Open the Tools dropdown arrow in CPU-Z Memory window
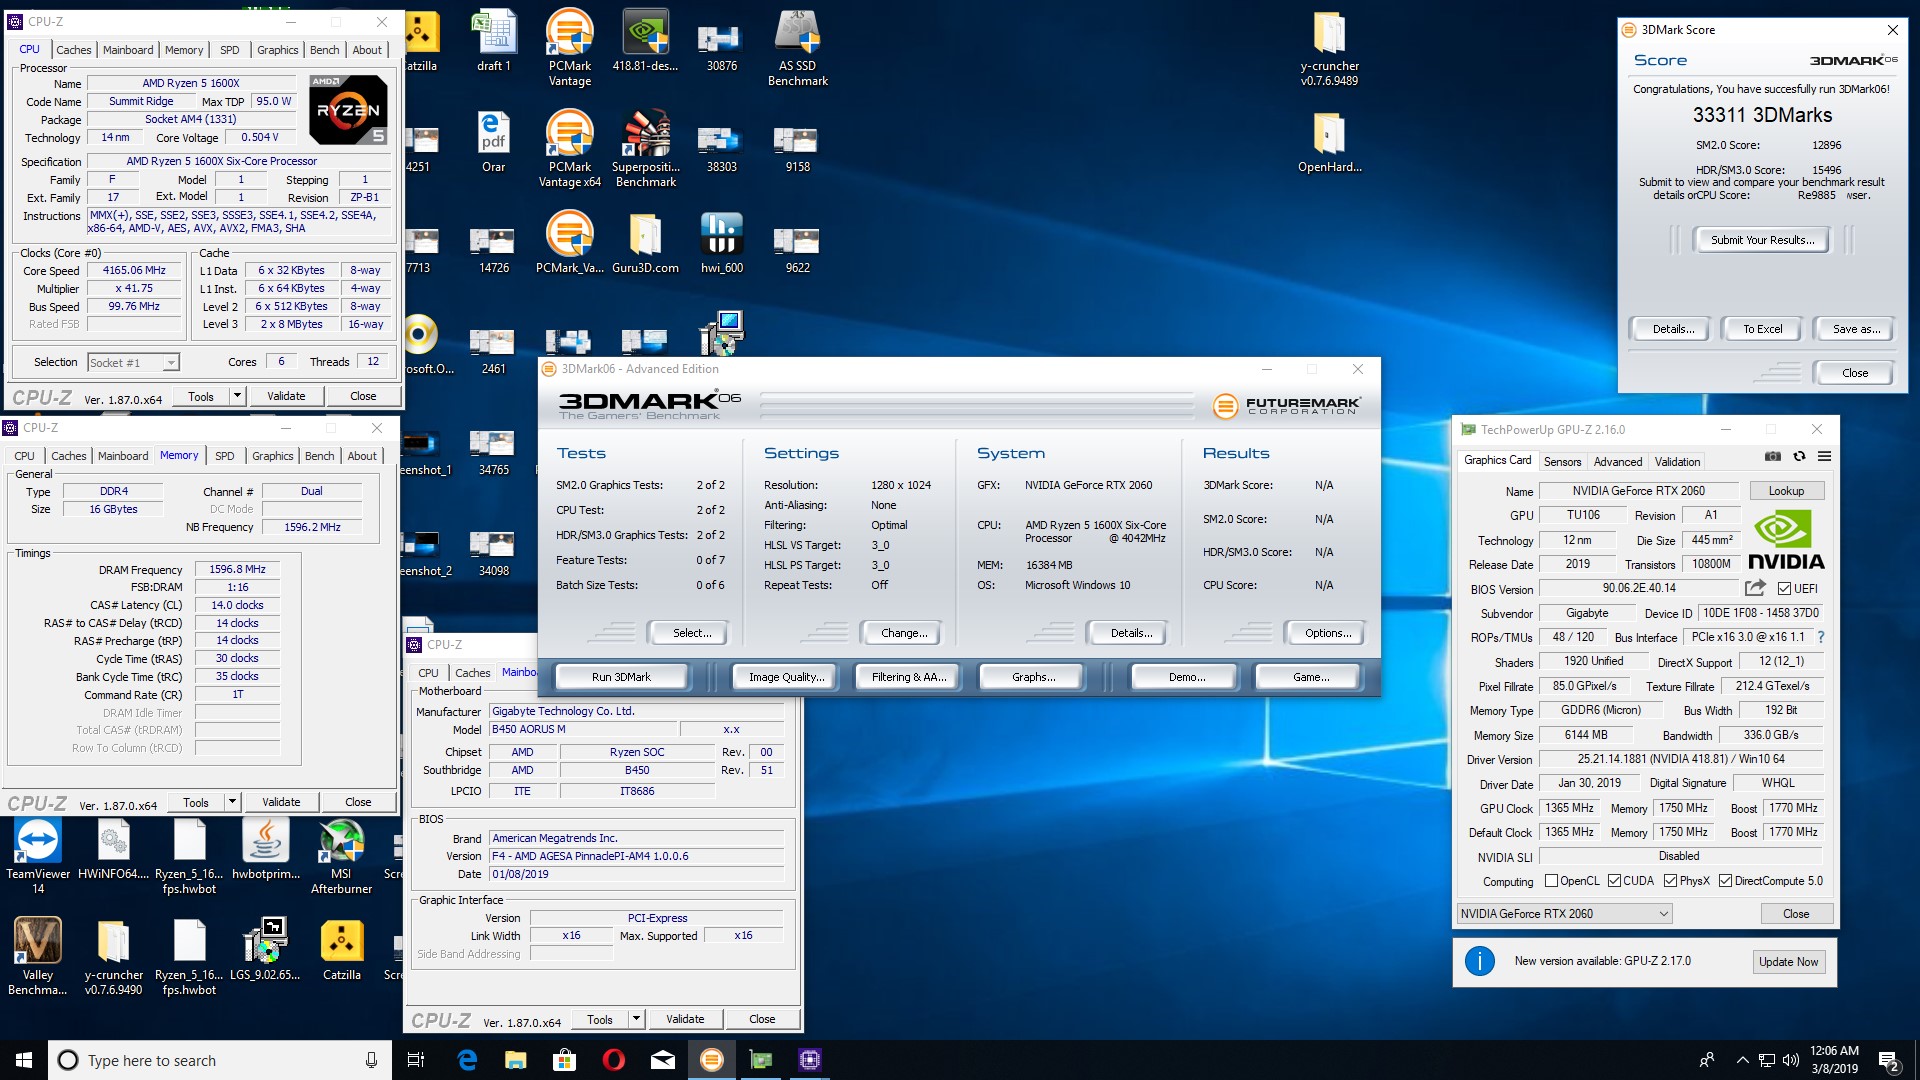 coord(232,802)
